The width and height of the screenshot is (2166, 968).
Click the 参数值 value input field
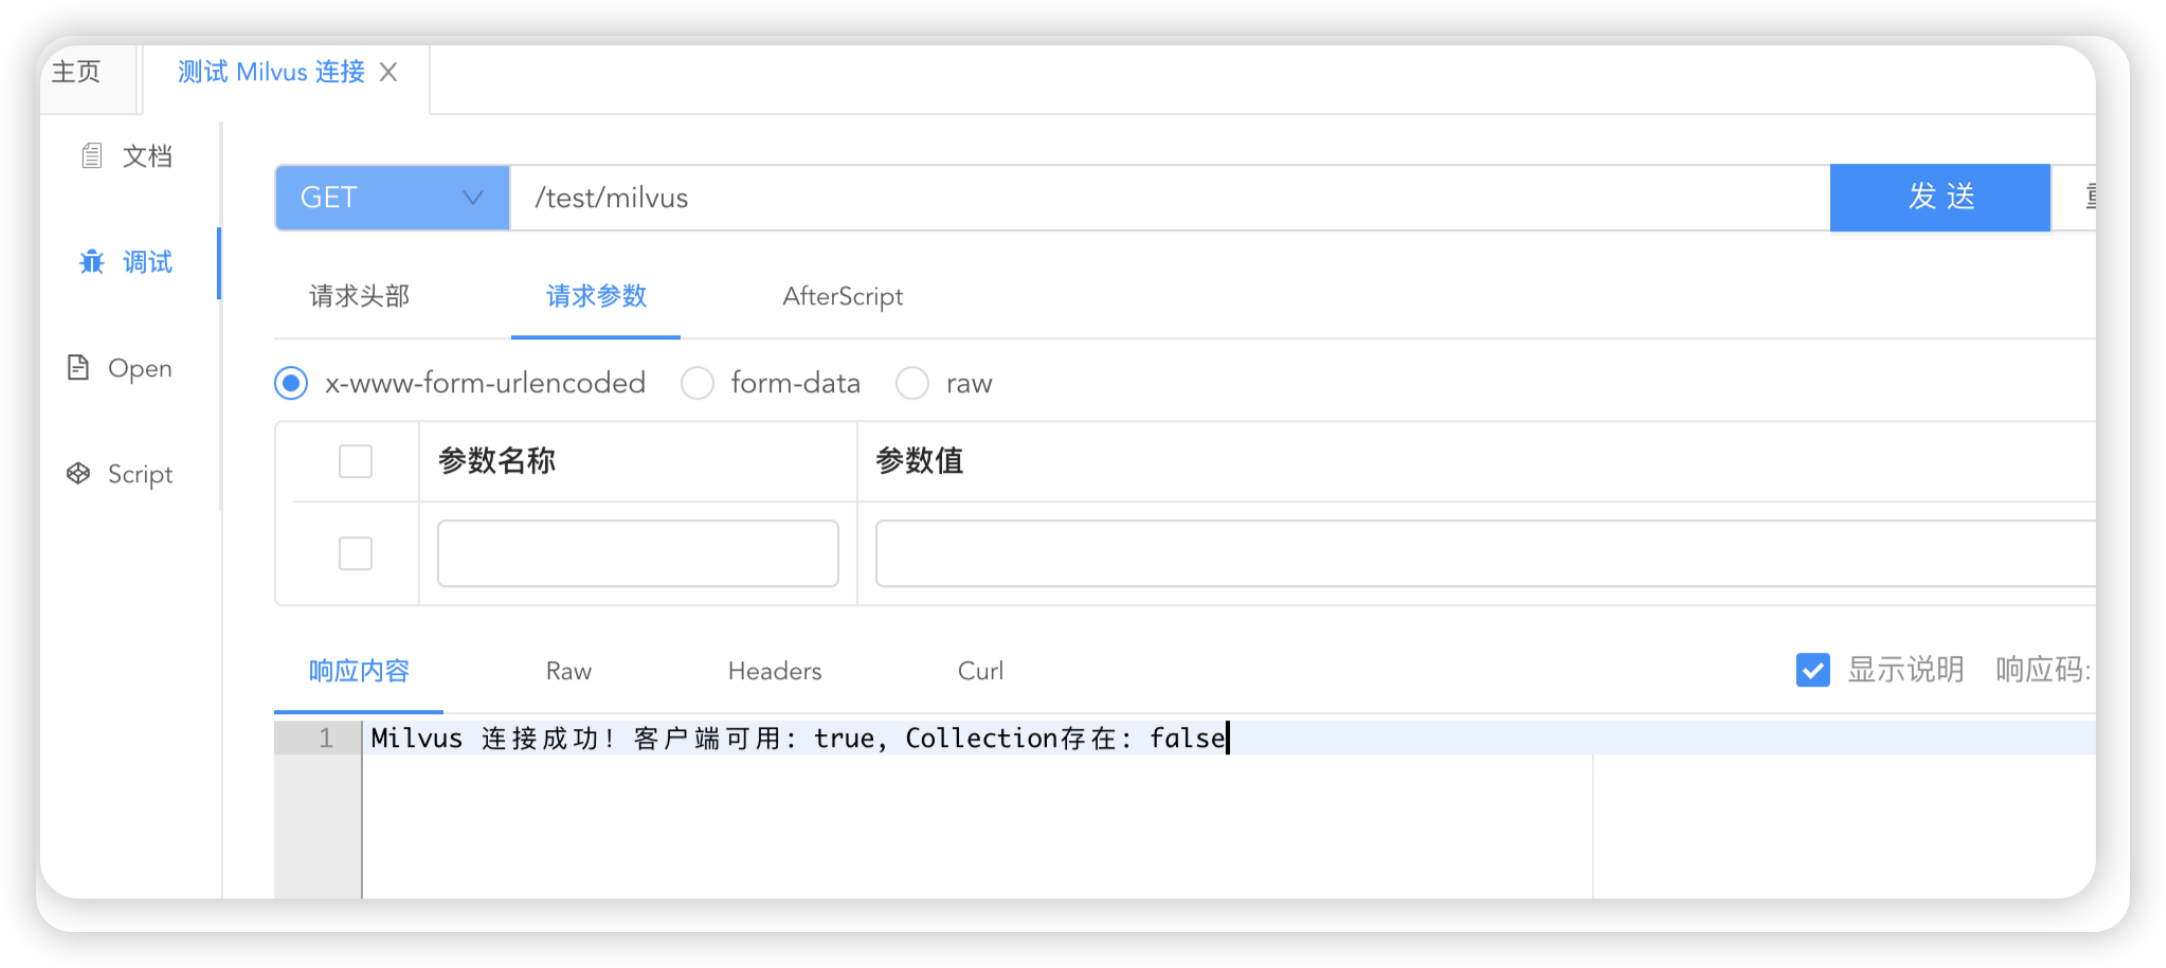pos(1485,553)
